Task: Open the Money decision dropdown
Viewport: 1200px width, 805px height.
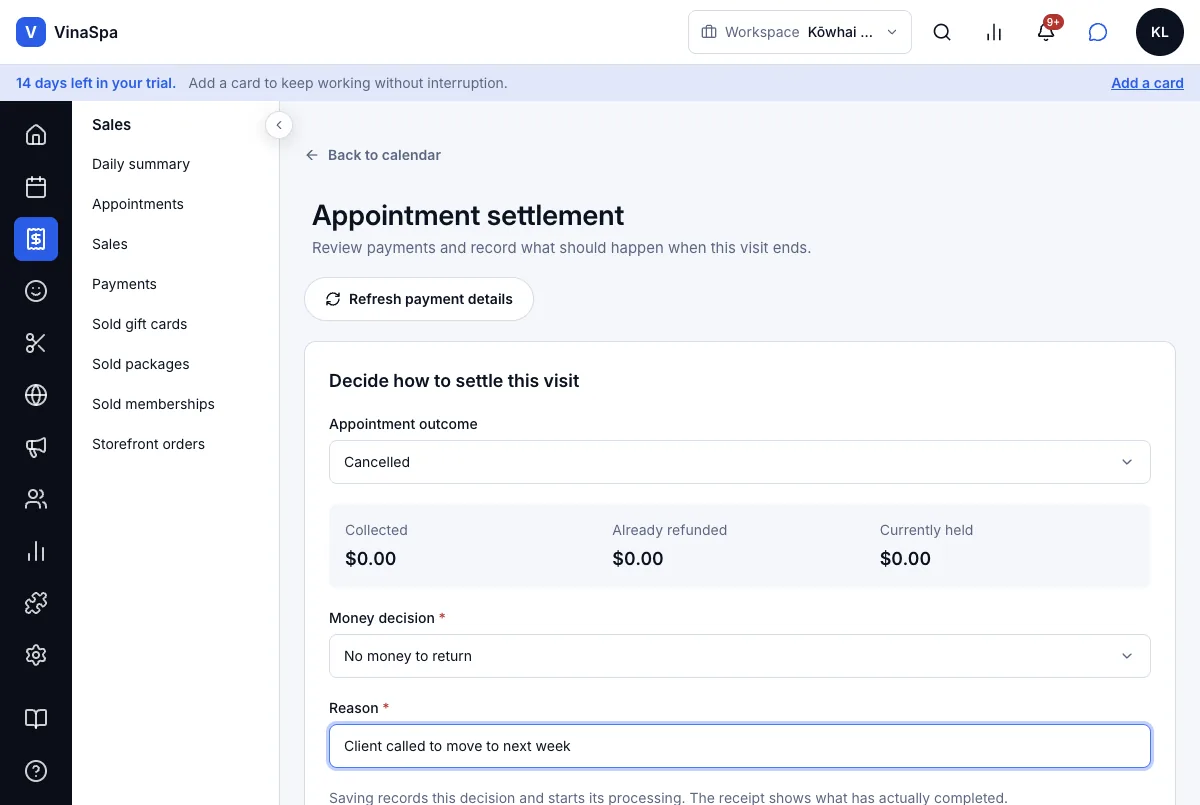Action: (x=740, y=656)
